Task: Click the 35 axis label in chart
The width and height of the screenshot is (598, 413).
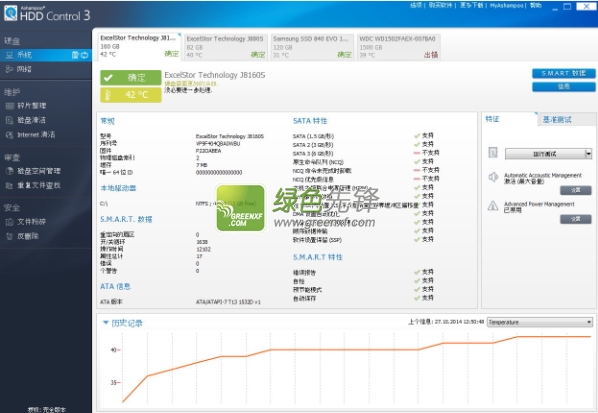Action: coord(114,382)
